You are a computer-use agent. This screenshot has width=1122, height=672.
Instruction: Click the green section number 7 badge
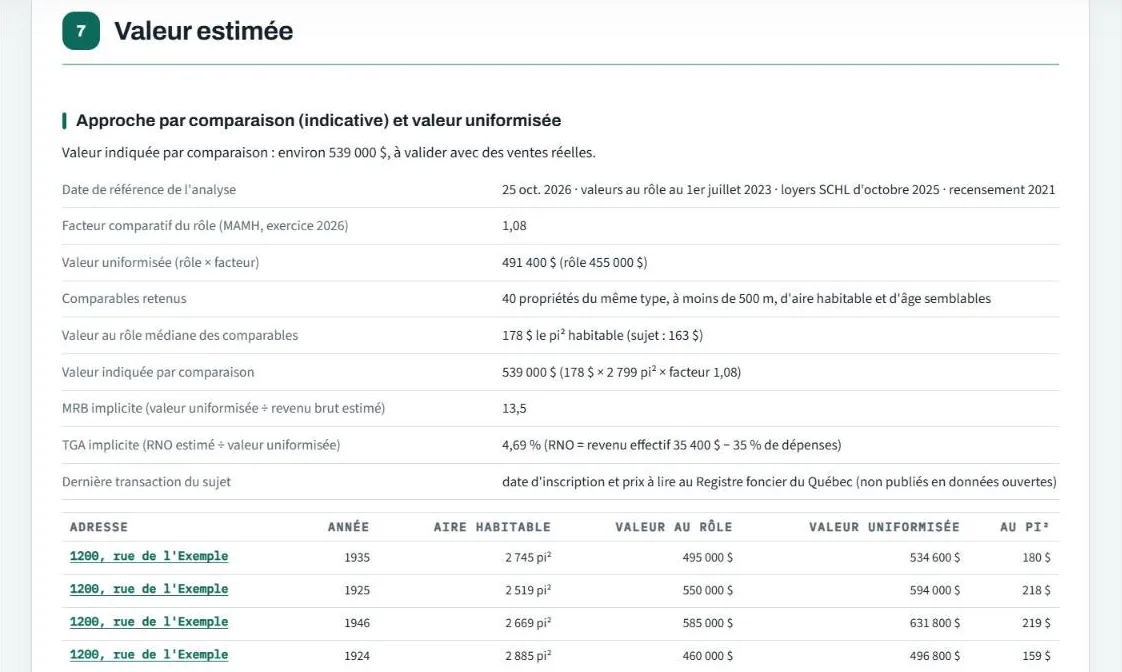[81, 31]
